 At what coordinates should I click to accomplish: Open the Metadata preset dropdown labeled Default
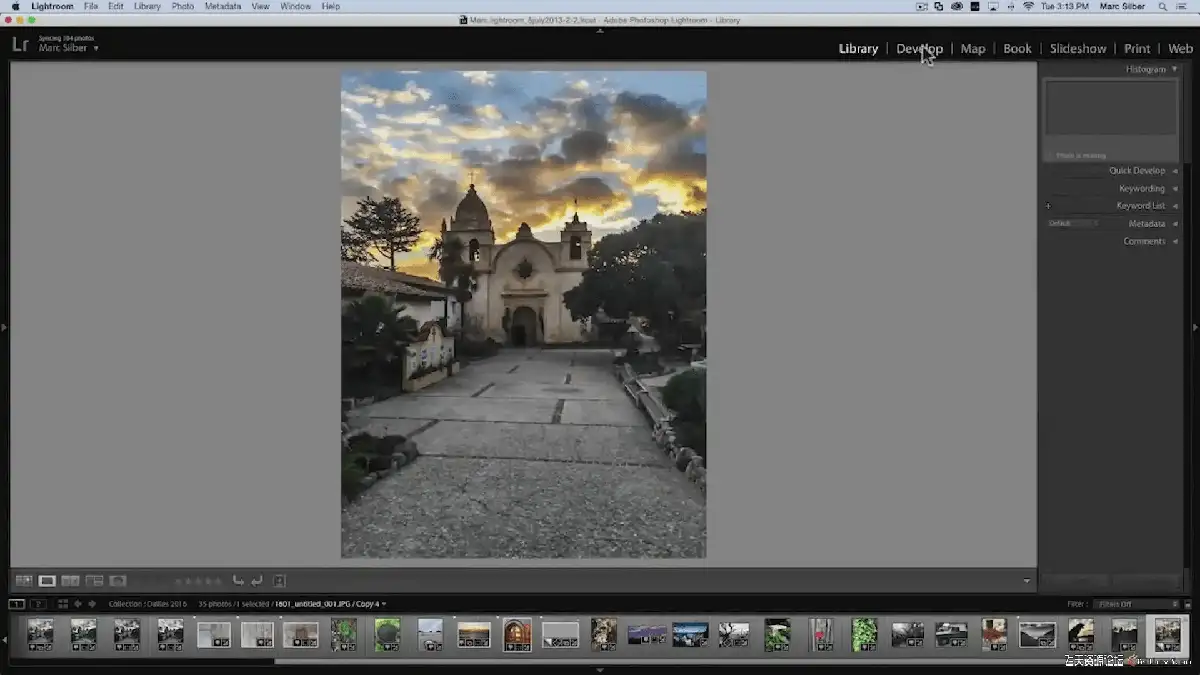tap(1072, 224)
